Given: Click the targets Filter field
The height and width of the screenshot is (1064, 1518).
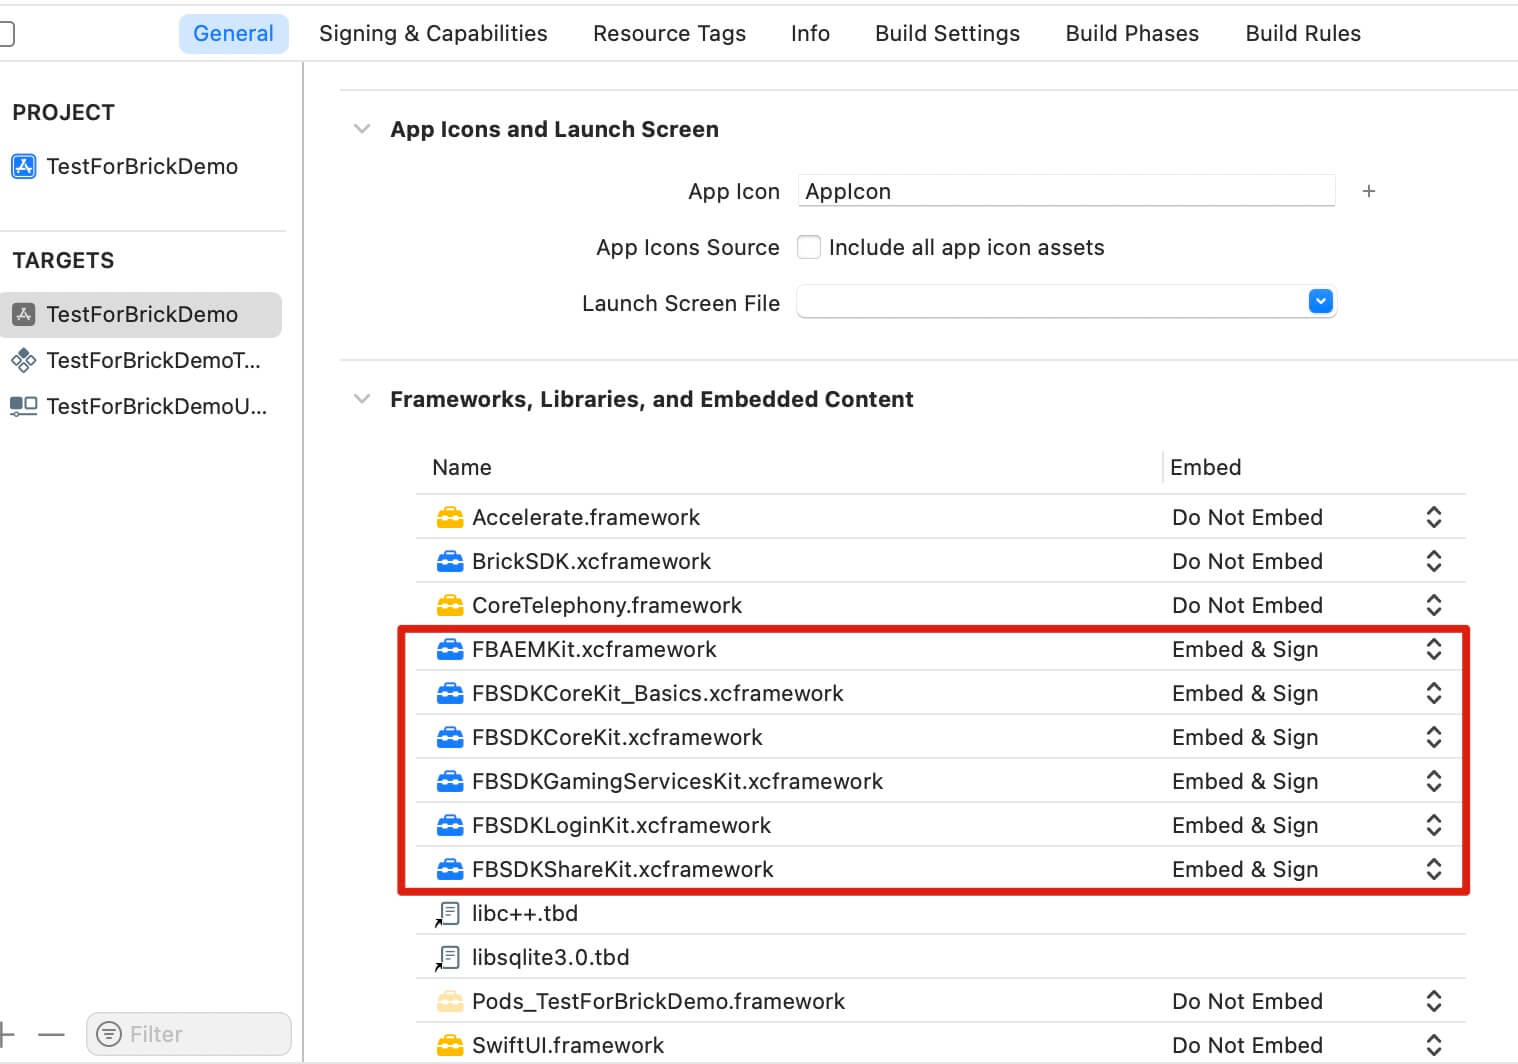Looking at the screenshot, I should (189, 1034).
